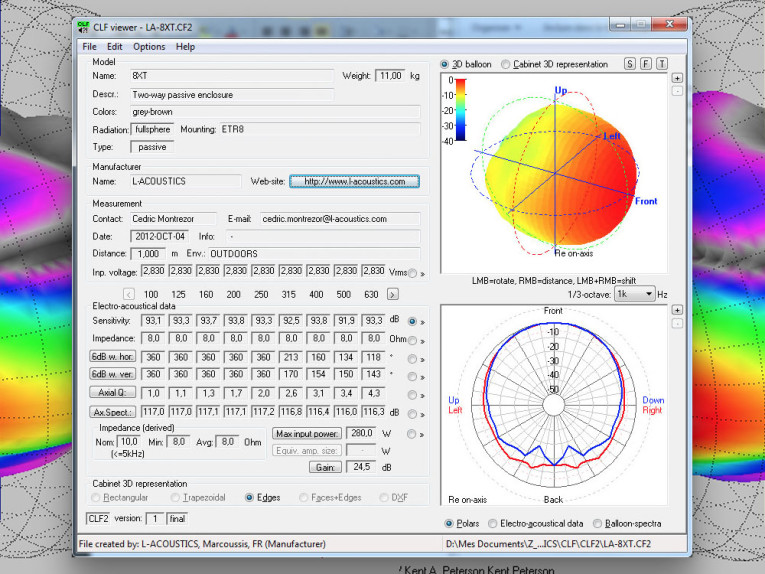Click the Contact field Cedric Montrezor
This screenshot has width=765, height=574.
tap(173, 219)
